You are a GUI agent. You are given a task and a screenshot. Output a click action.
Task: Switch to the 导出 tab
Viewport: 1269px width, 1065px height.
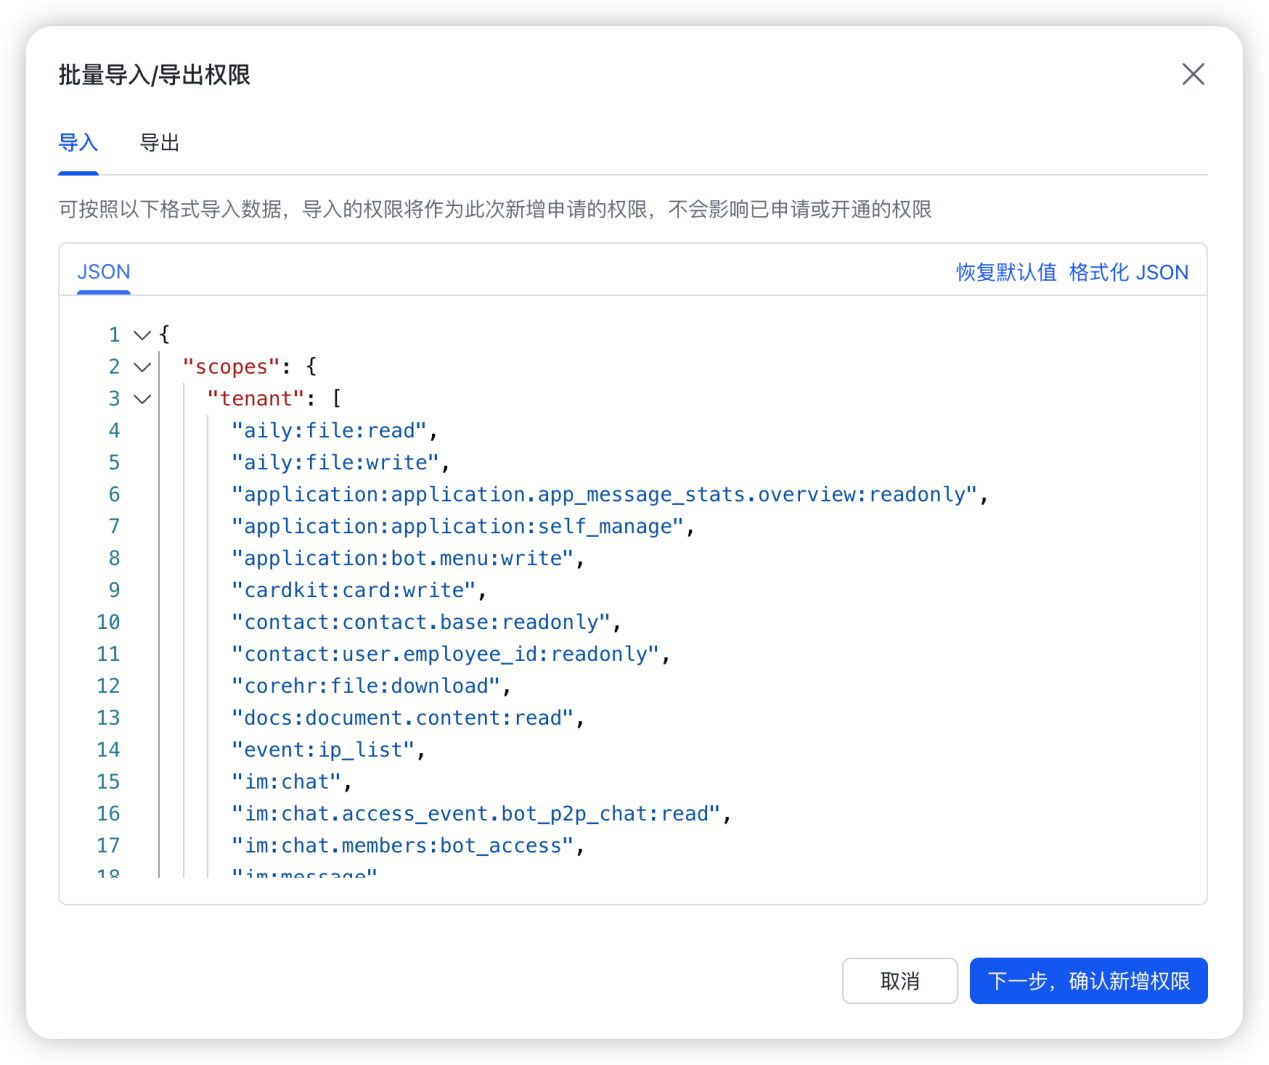(160, 143)
